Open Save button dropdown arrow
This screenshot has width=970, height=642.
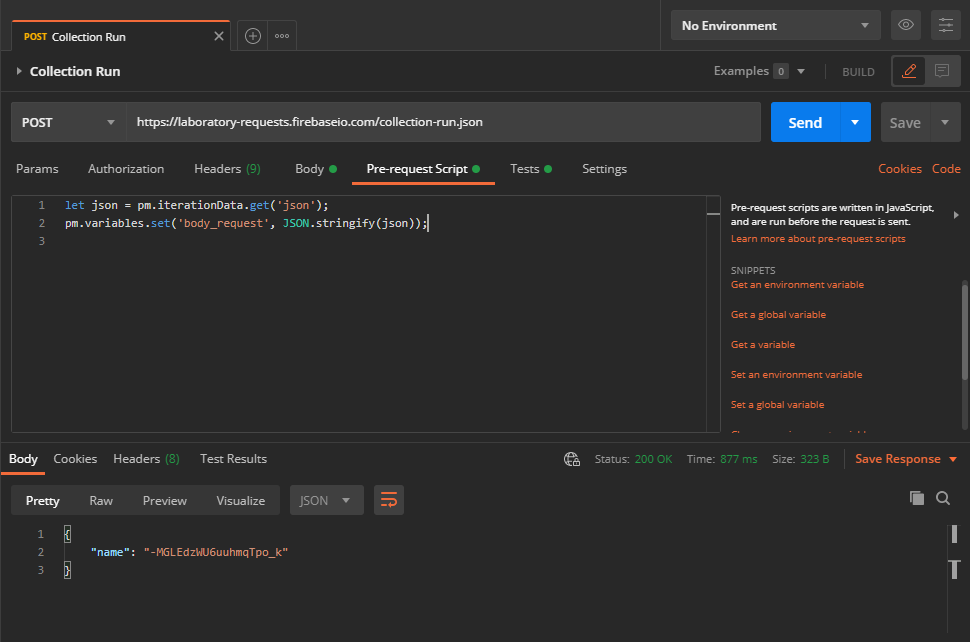coord(945,122)
